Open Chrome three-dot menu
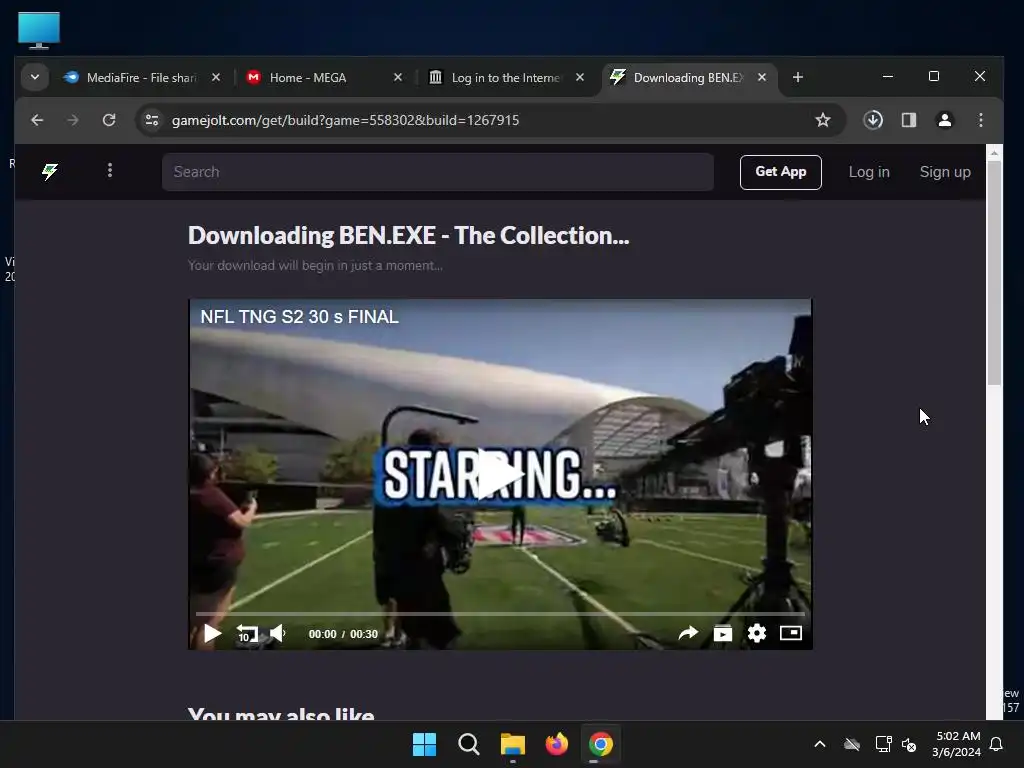Screen dimensions: 1024x768 [980, 120]
